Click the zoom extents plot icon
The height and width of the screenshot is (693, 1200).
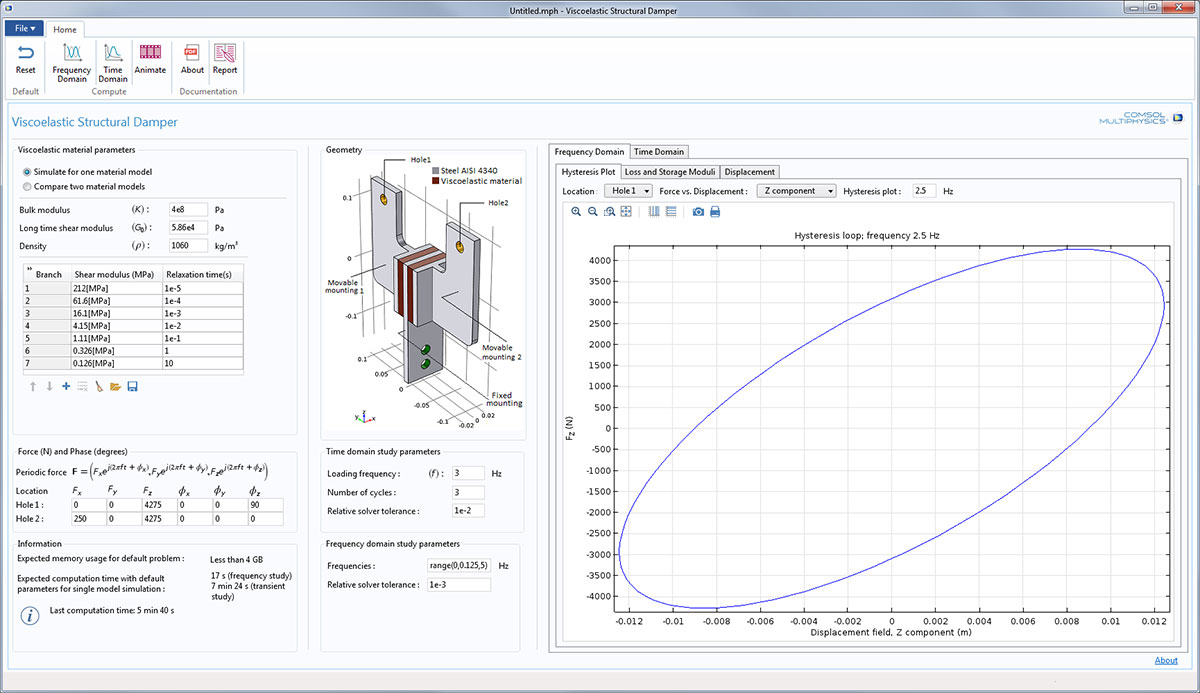point(626,212)
